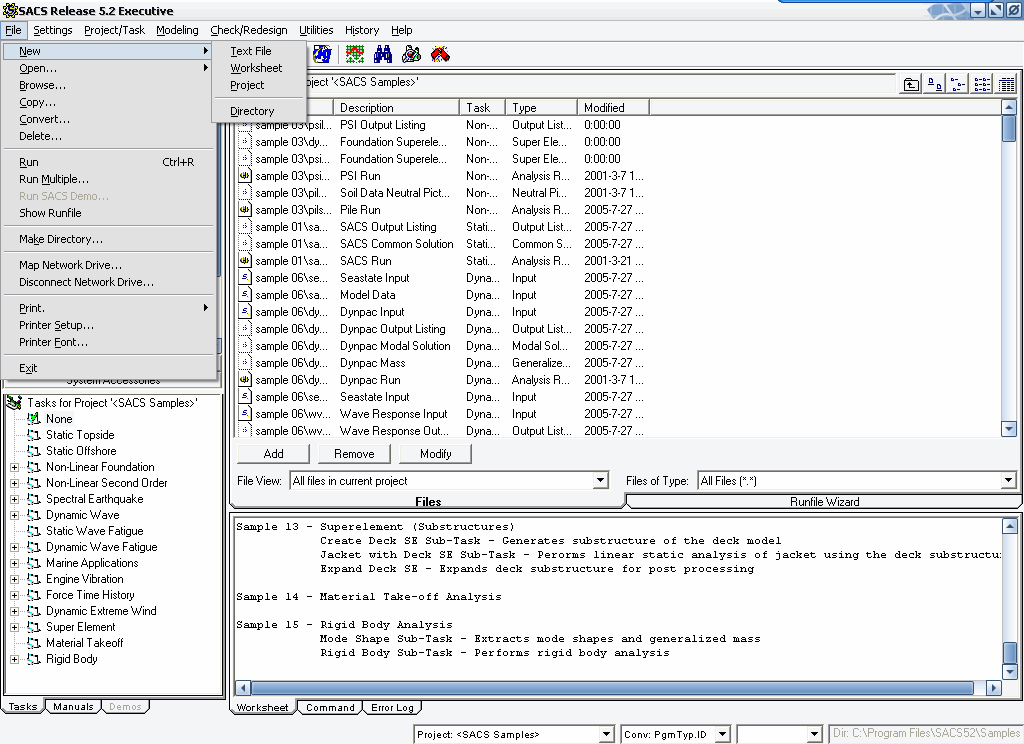
Task: Click the SACS Run file icon
Action: (x=245, y=261)
